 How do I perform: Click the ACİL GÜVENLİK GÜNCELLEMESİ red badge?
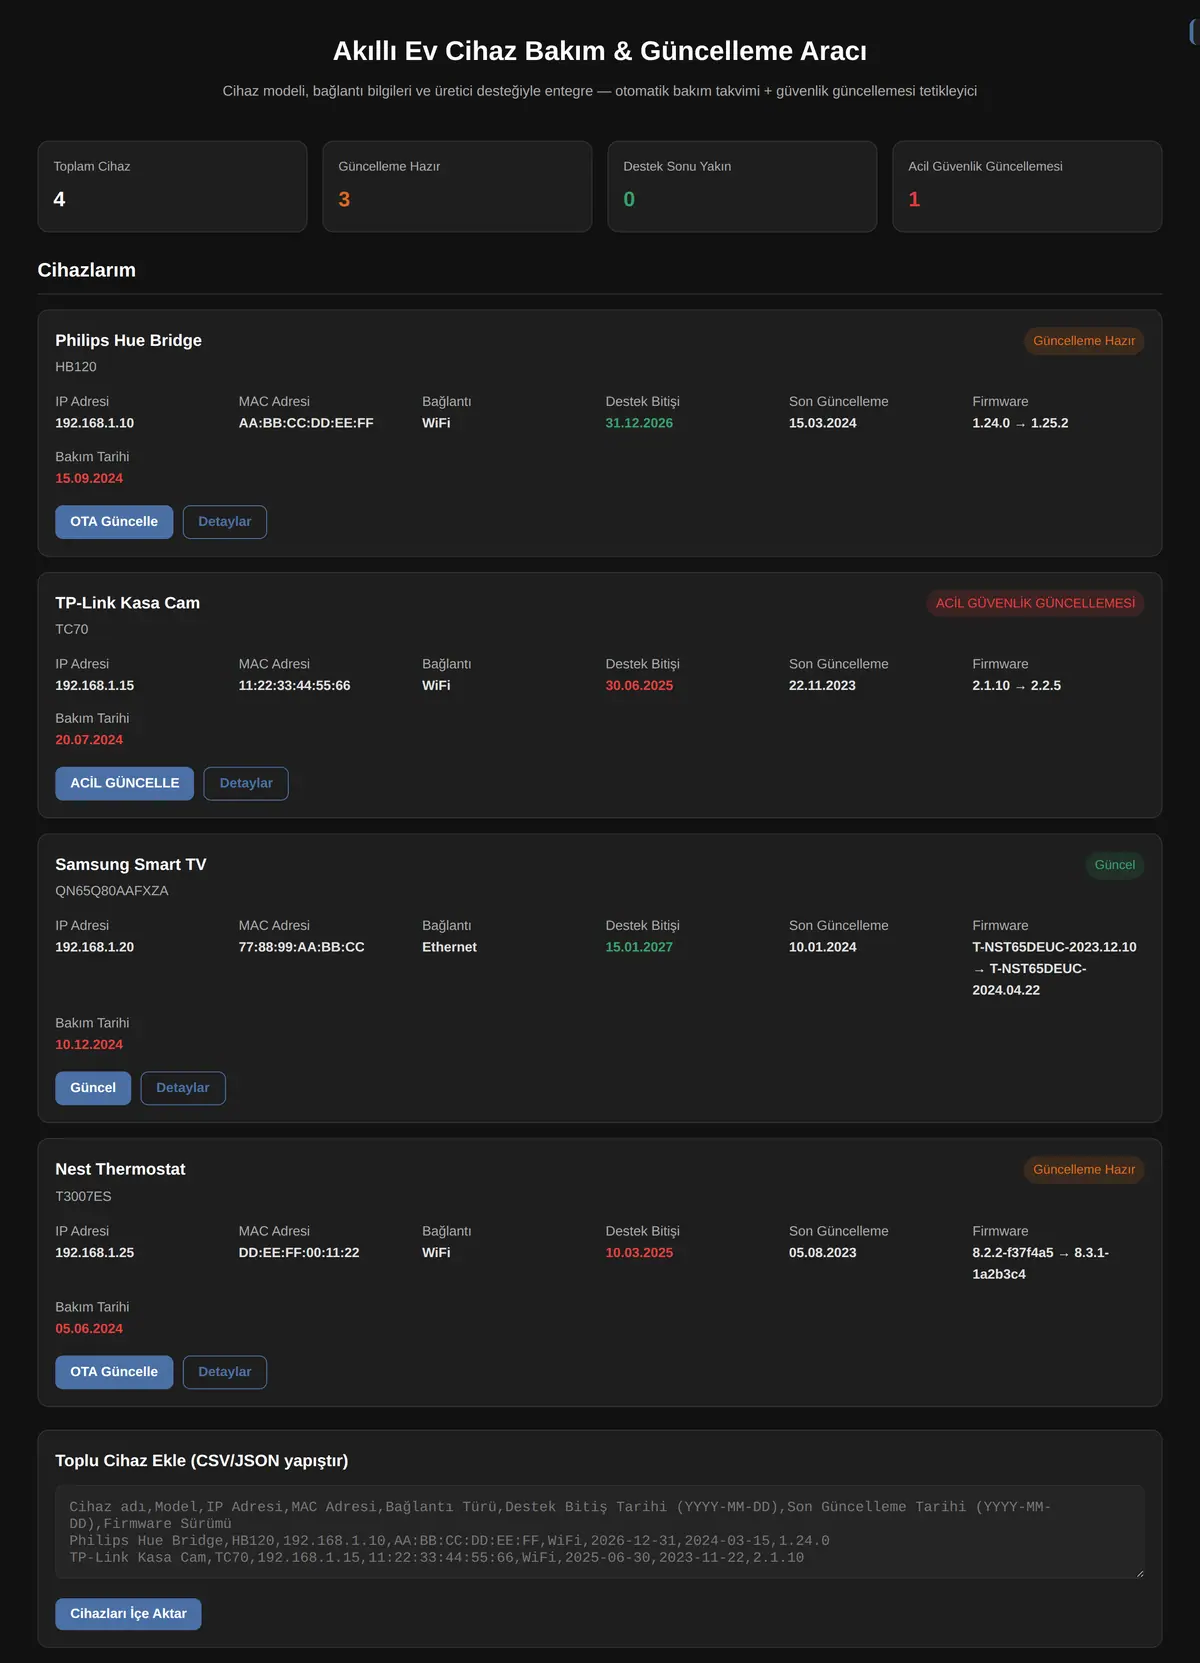tap(1035, 603)
